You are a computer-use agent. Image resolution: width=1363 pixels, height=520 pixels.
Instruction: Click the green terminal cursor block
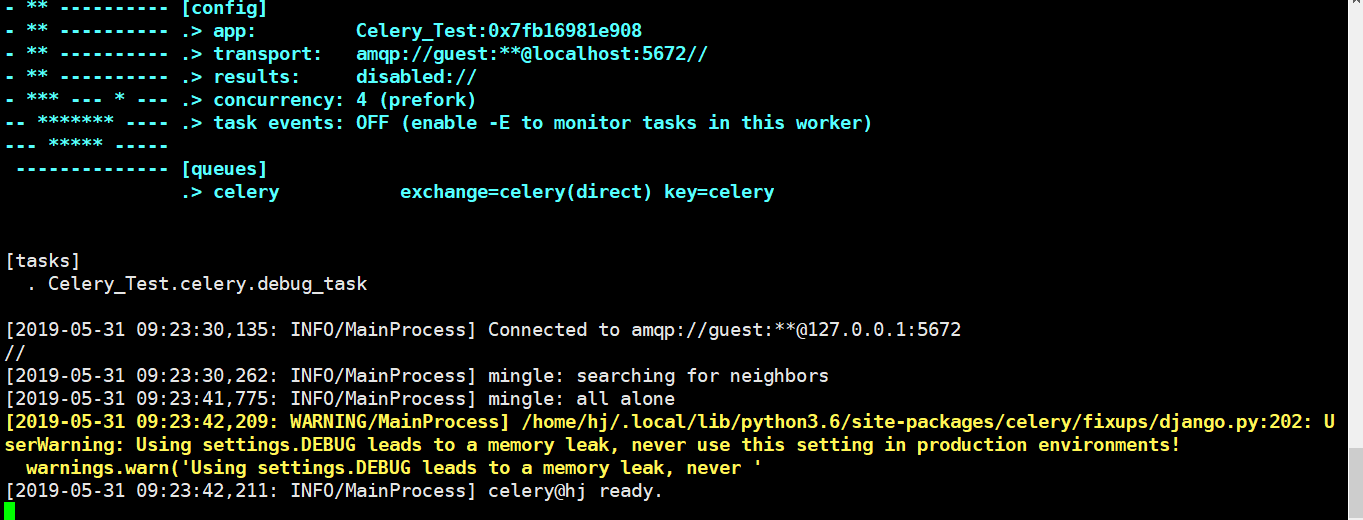point(10,511)
